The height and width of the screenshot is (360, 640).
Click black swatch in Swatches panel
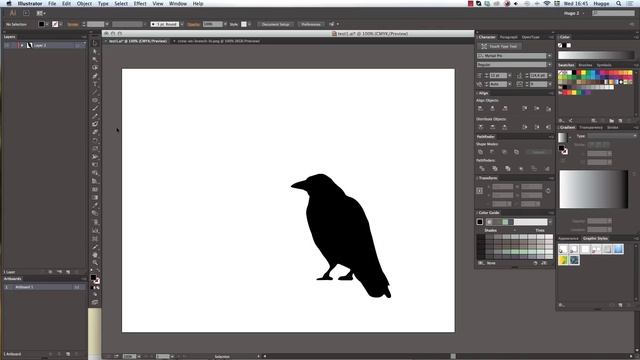[574, 73]
